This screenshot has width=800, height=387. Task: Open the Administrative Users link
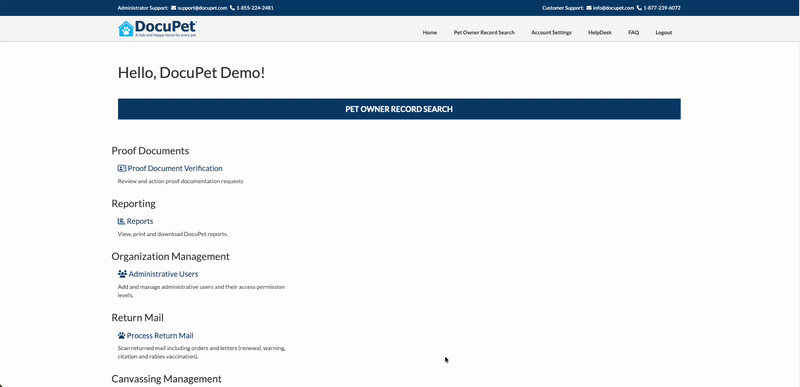pos(163,274)
